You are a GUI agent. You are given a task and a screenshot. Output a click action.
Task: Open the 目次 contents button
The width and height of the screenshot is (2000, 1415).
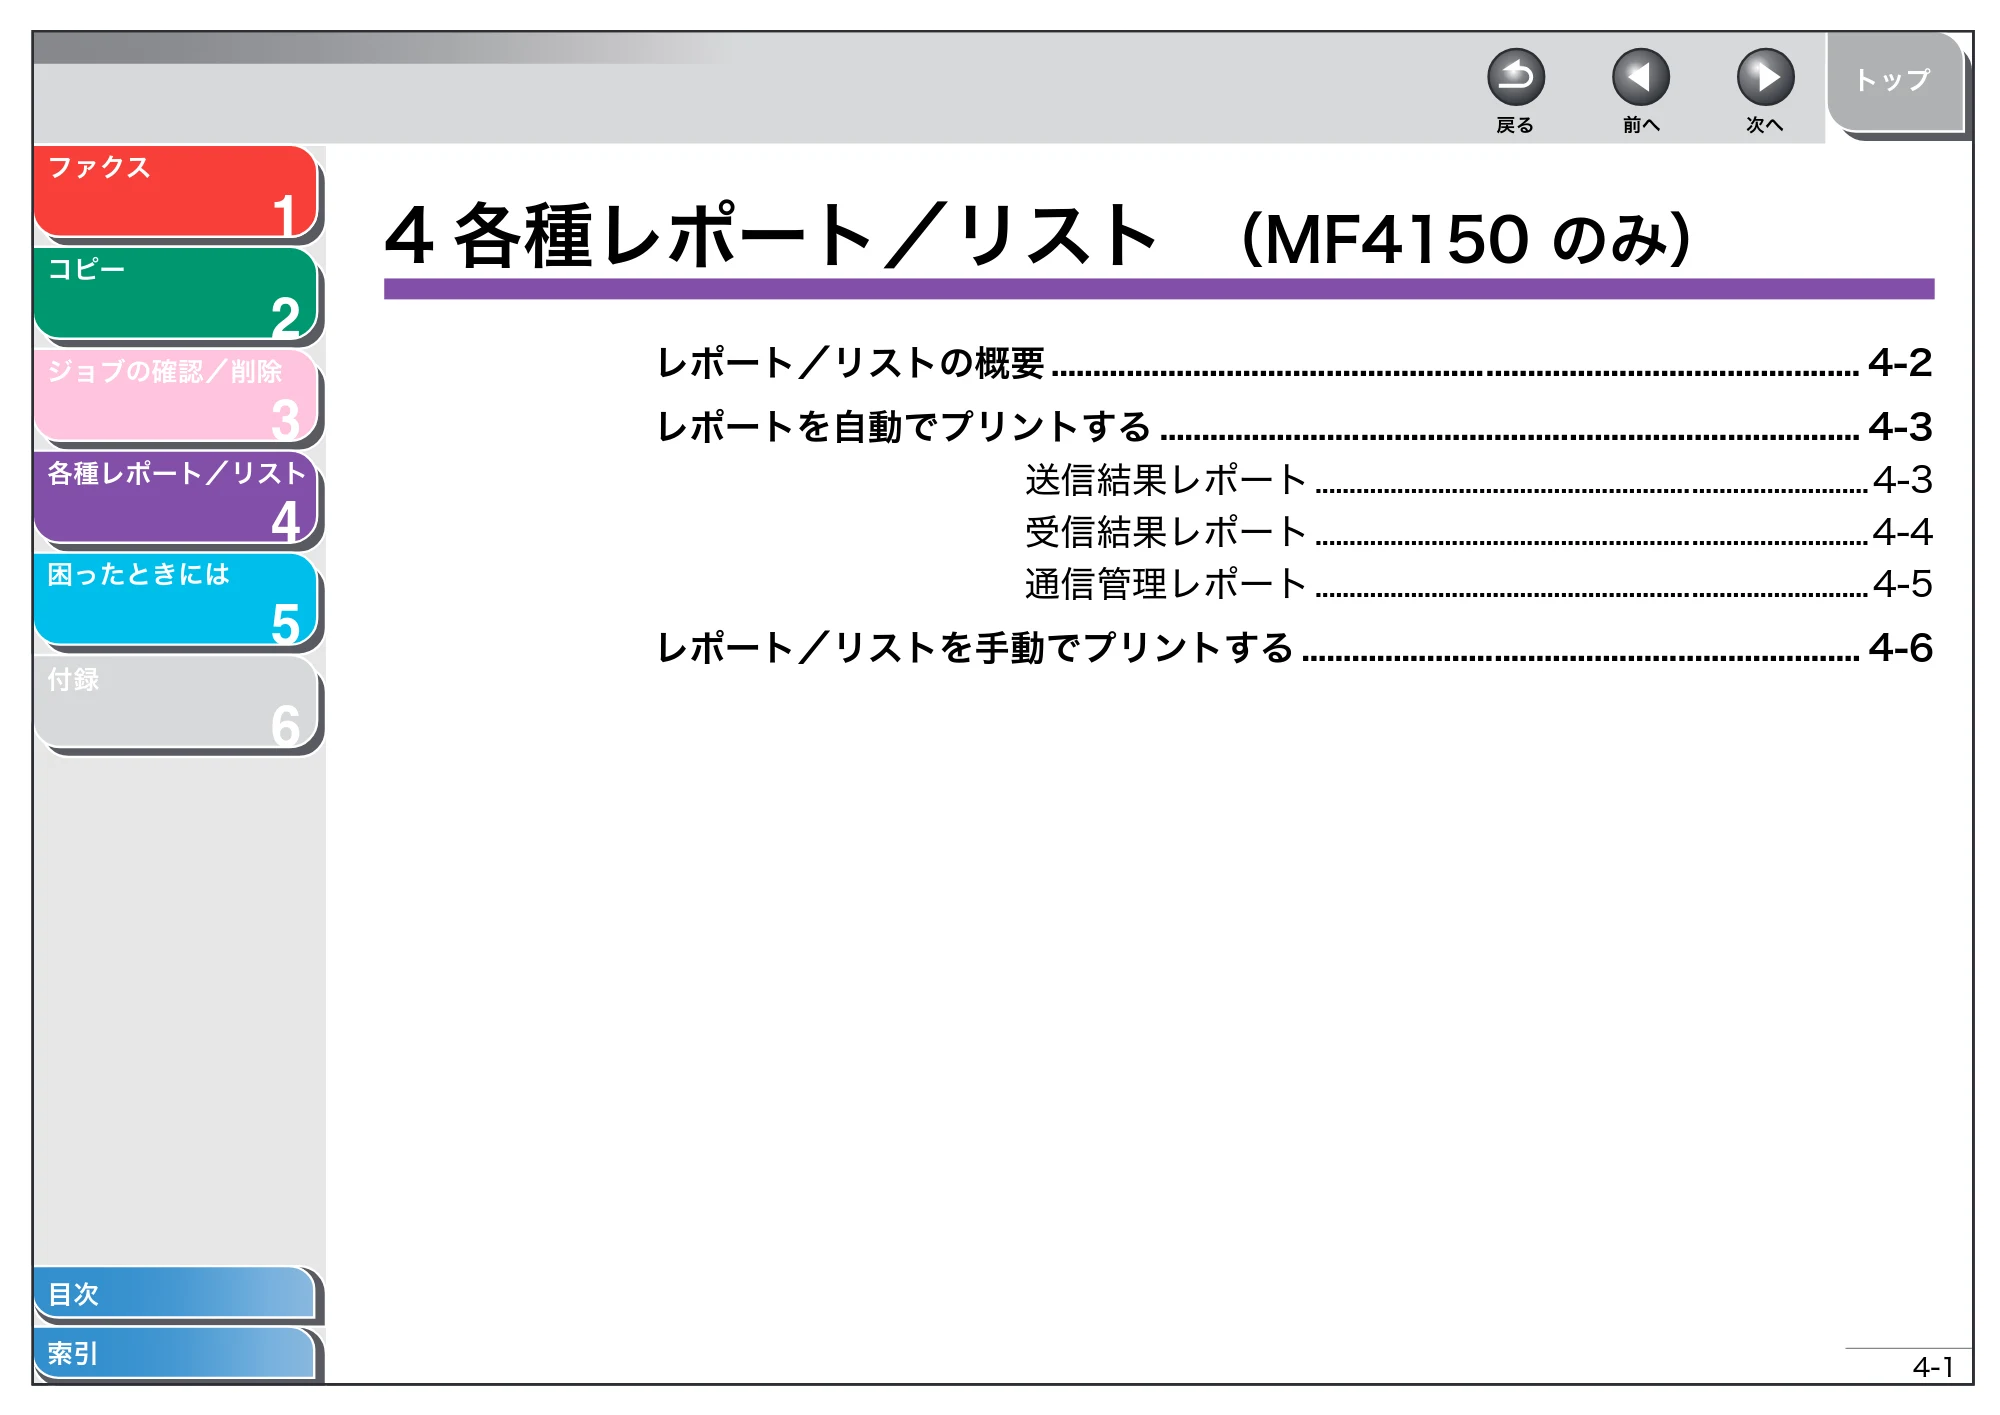point(175,1293)
